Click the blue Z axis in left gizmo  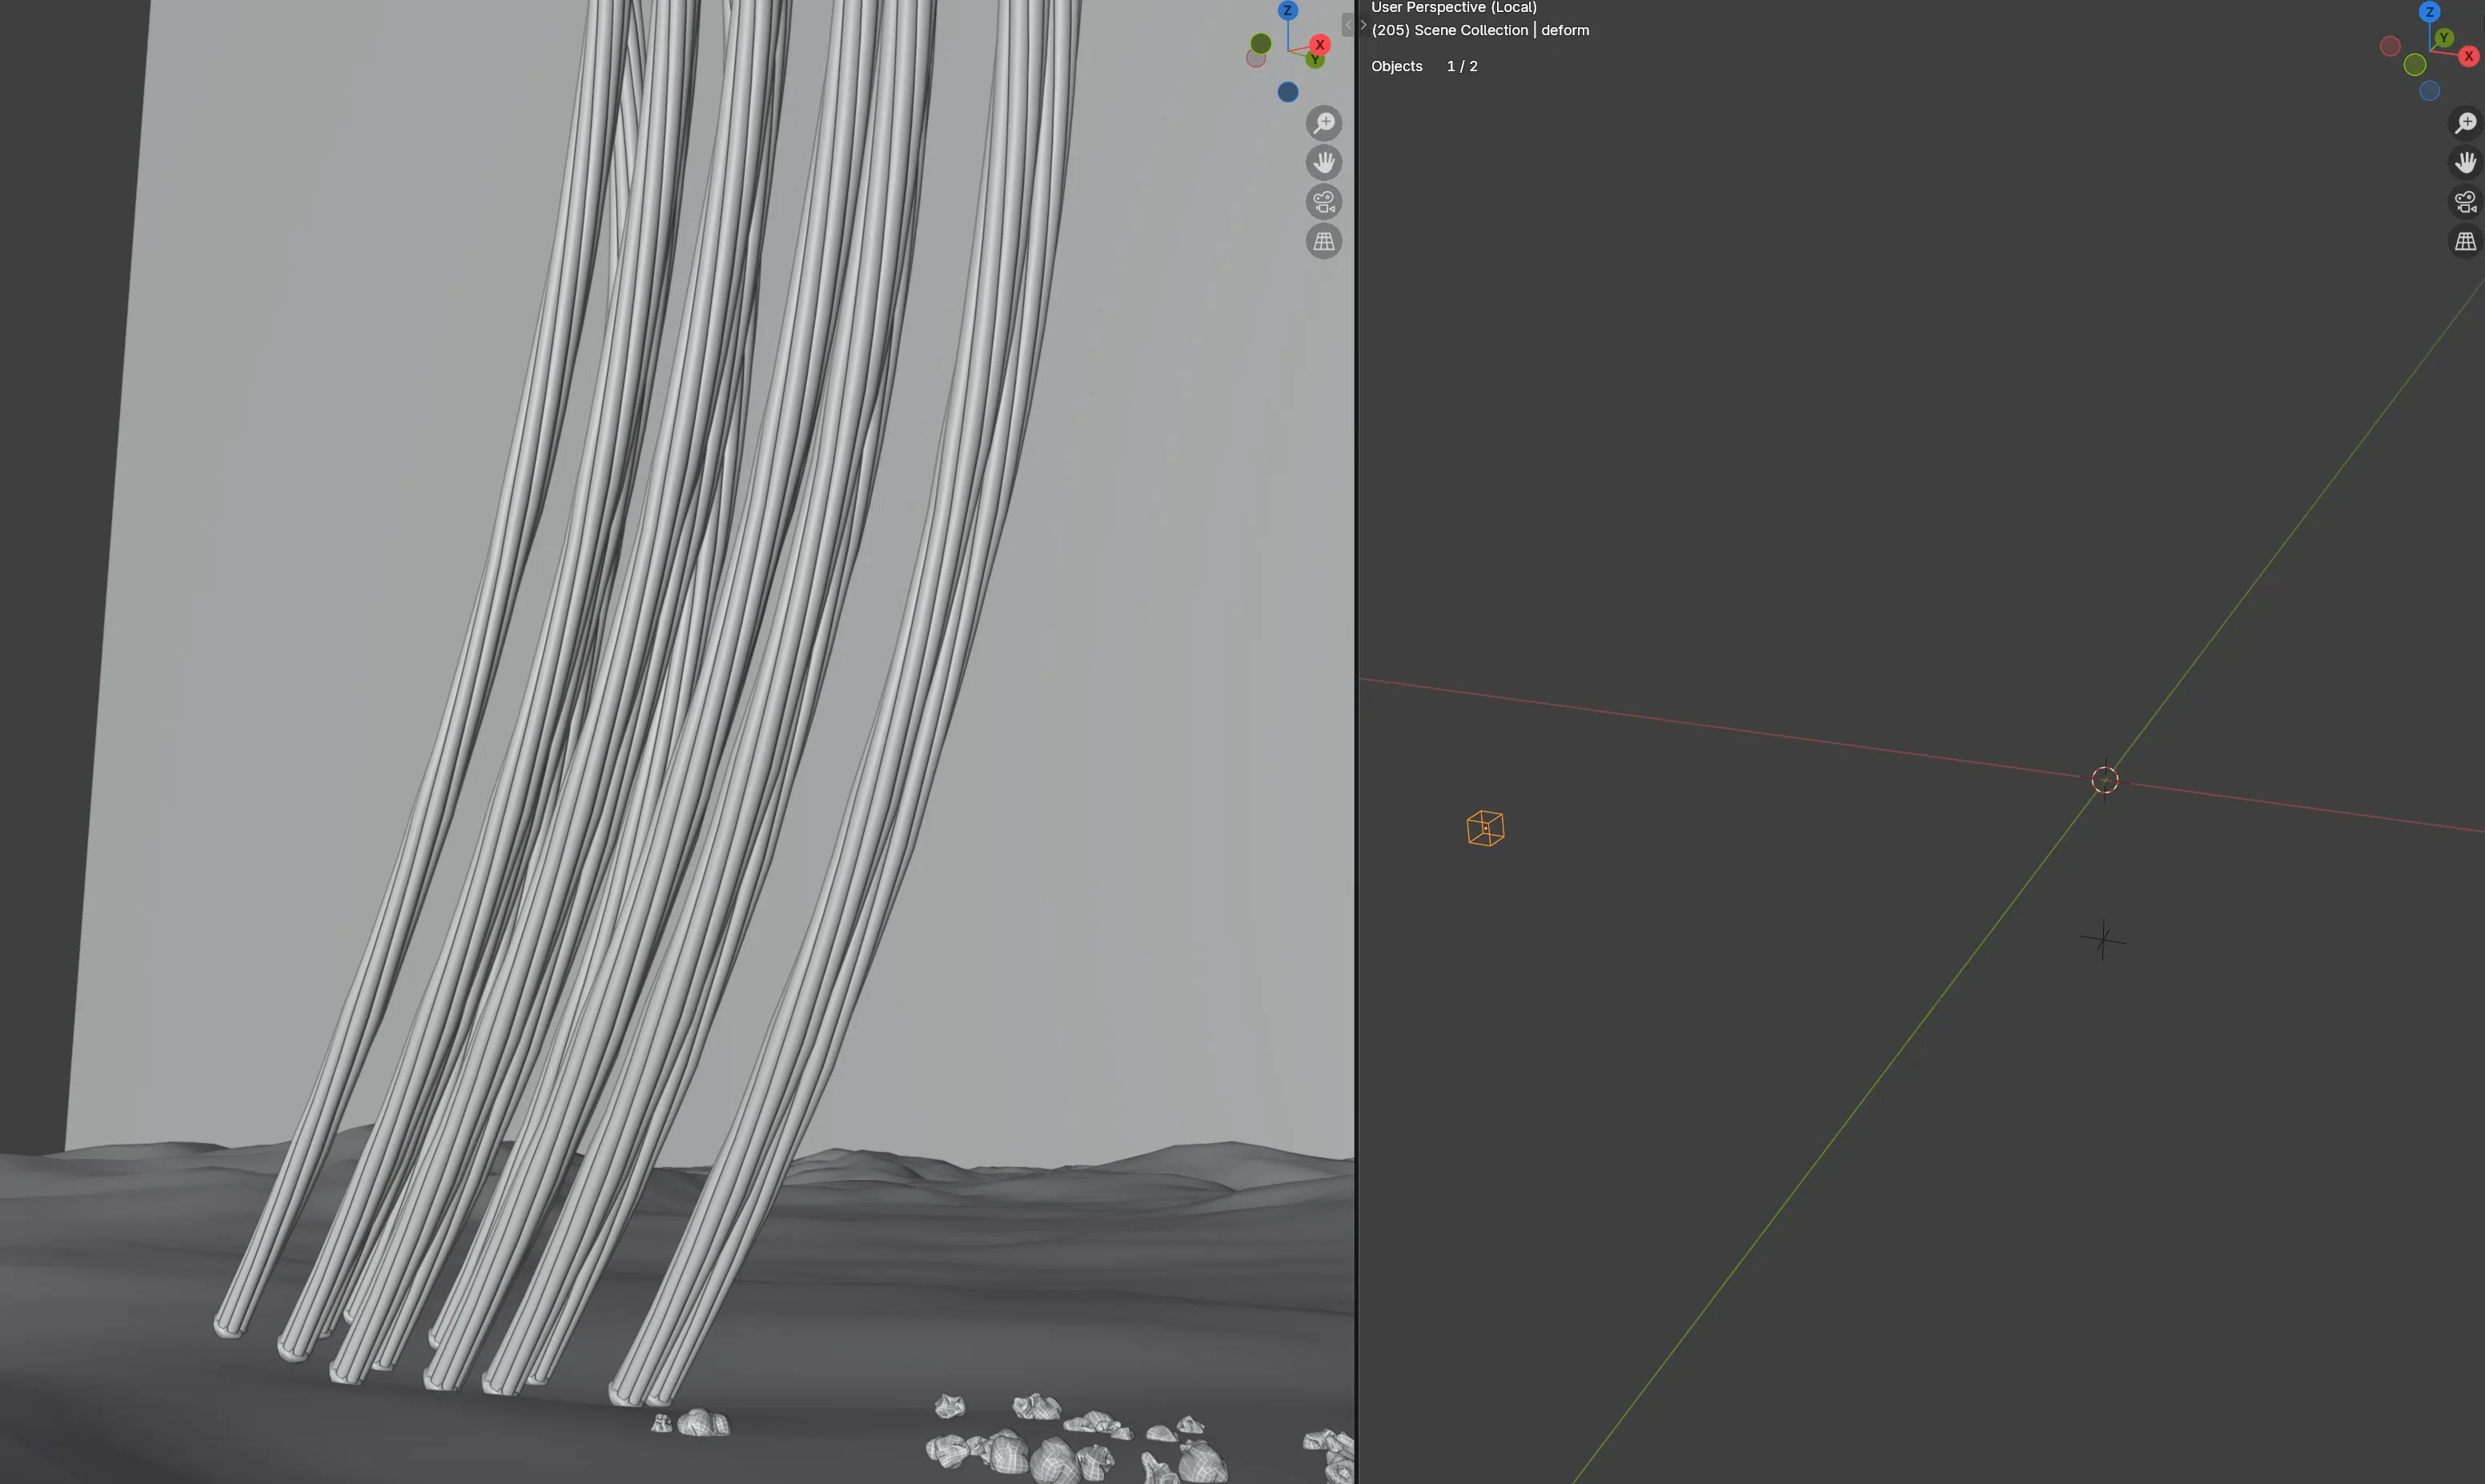pos(1288,11)
